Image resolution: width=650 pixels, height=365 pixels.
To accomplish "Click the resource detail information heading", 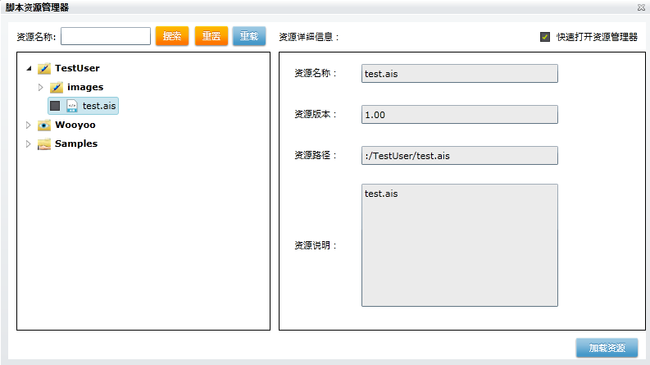I will (x=309, y=37).
